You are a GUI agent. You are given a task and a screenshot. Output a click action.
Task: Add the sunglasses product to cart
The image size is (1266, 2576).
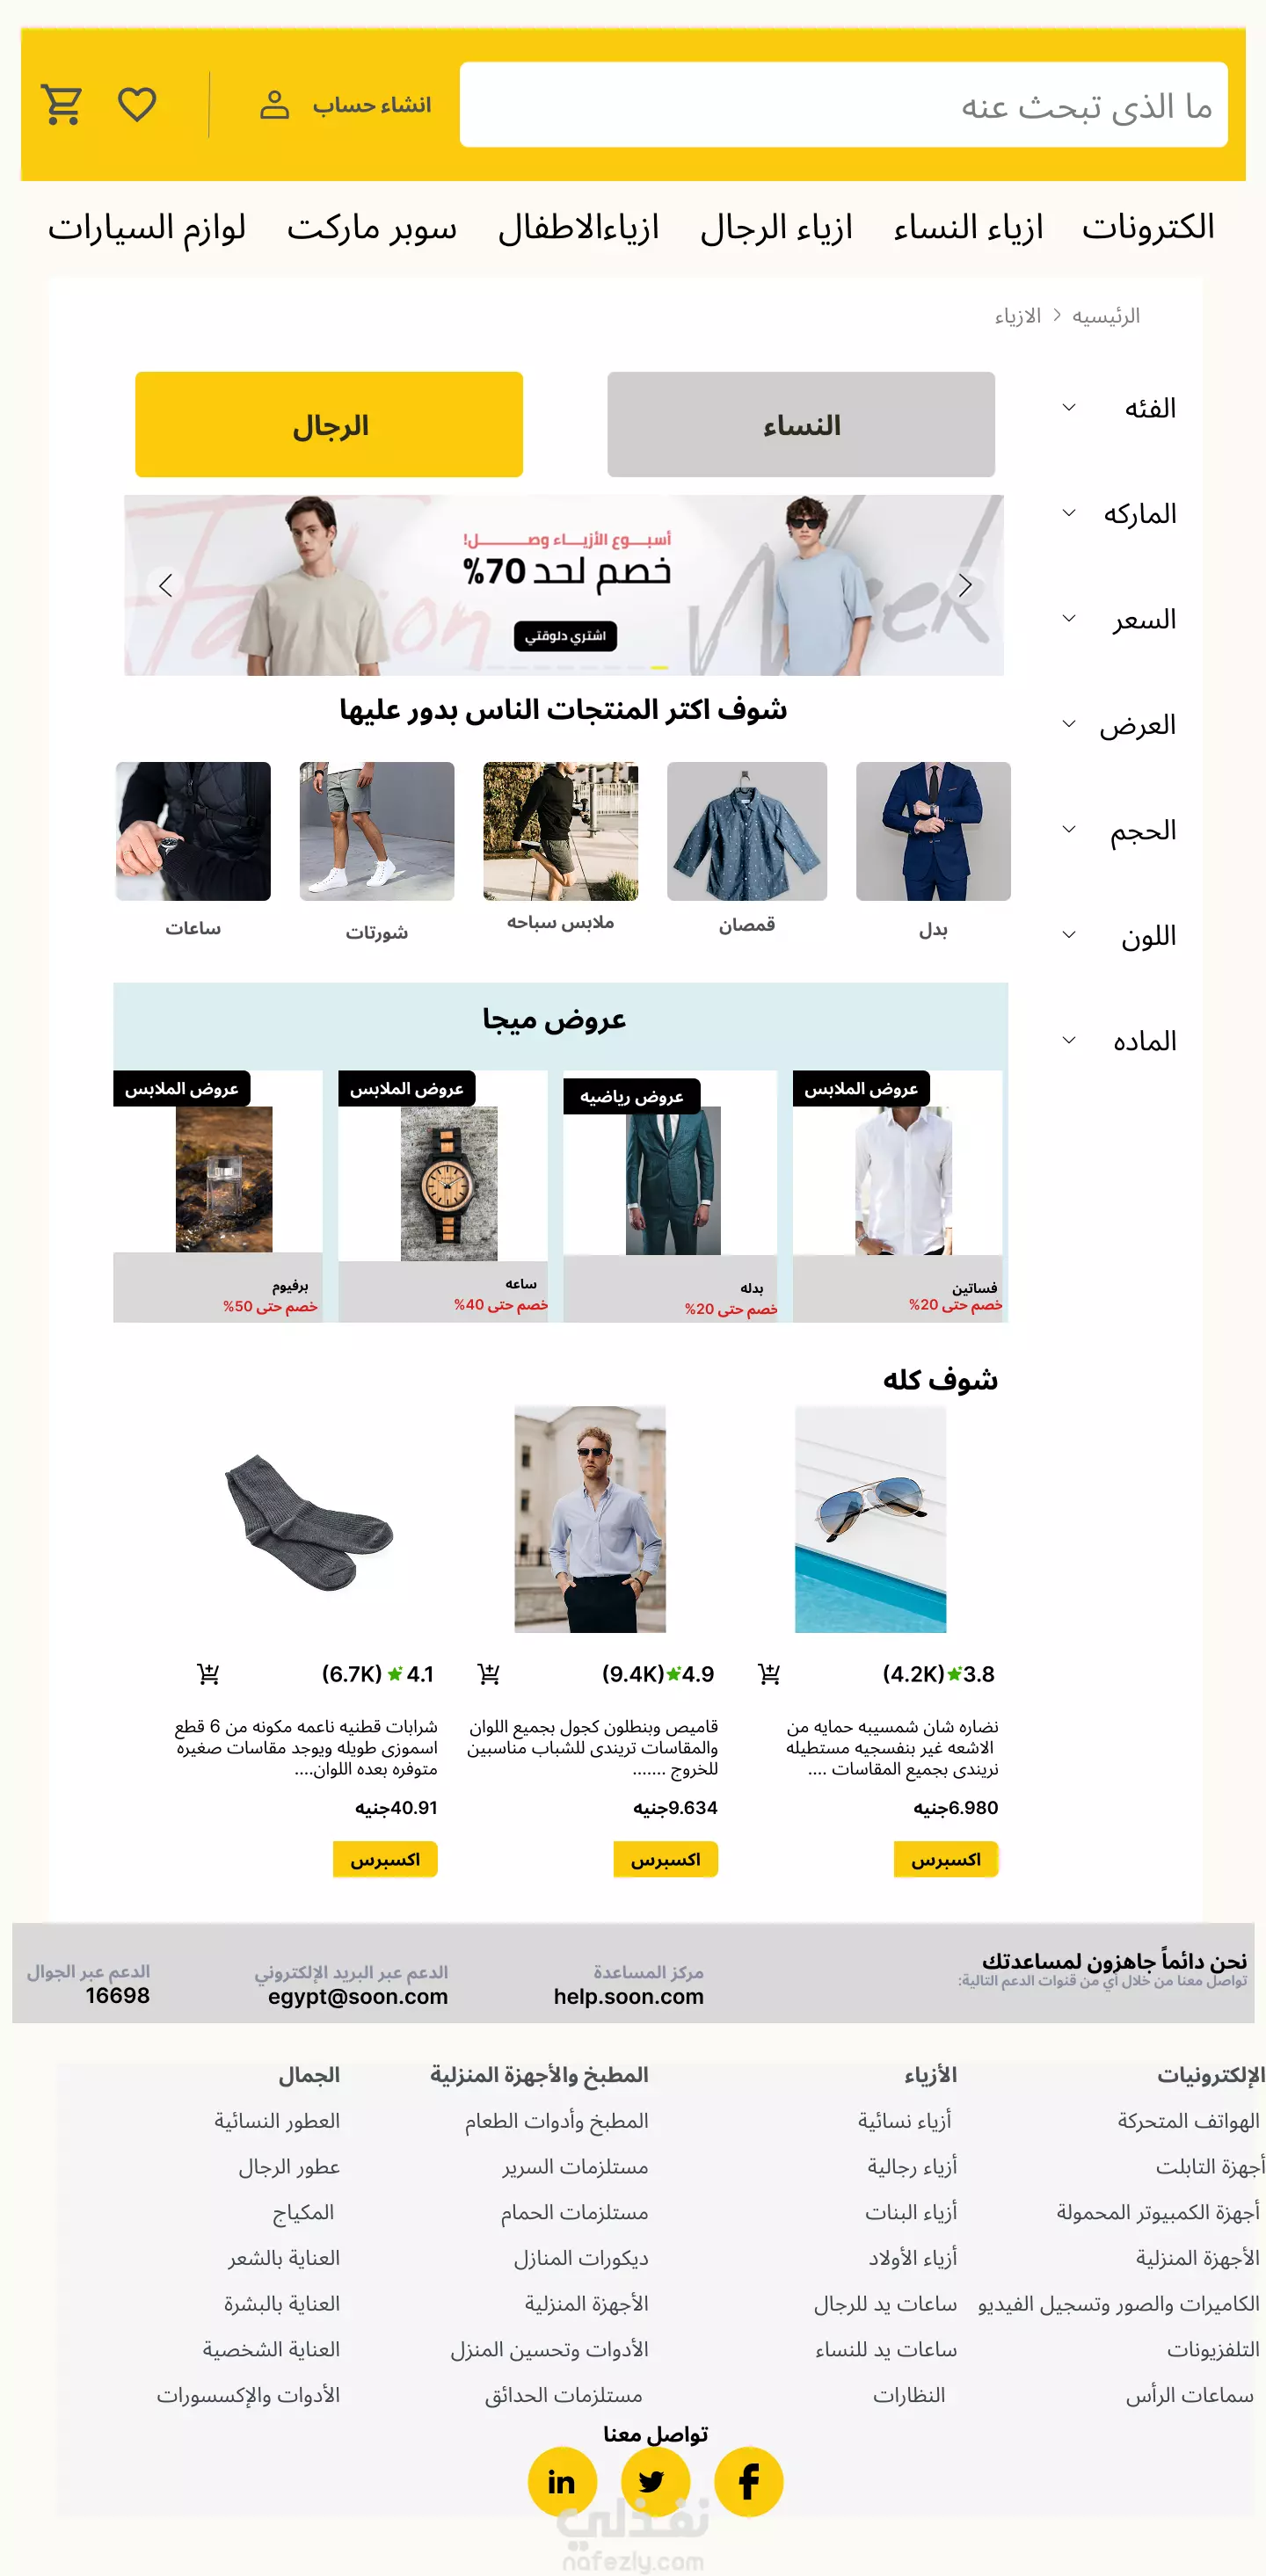tap(769, 1673)
